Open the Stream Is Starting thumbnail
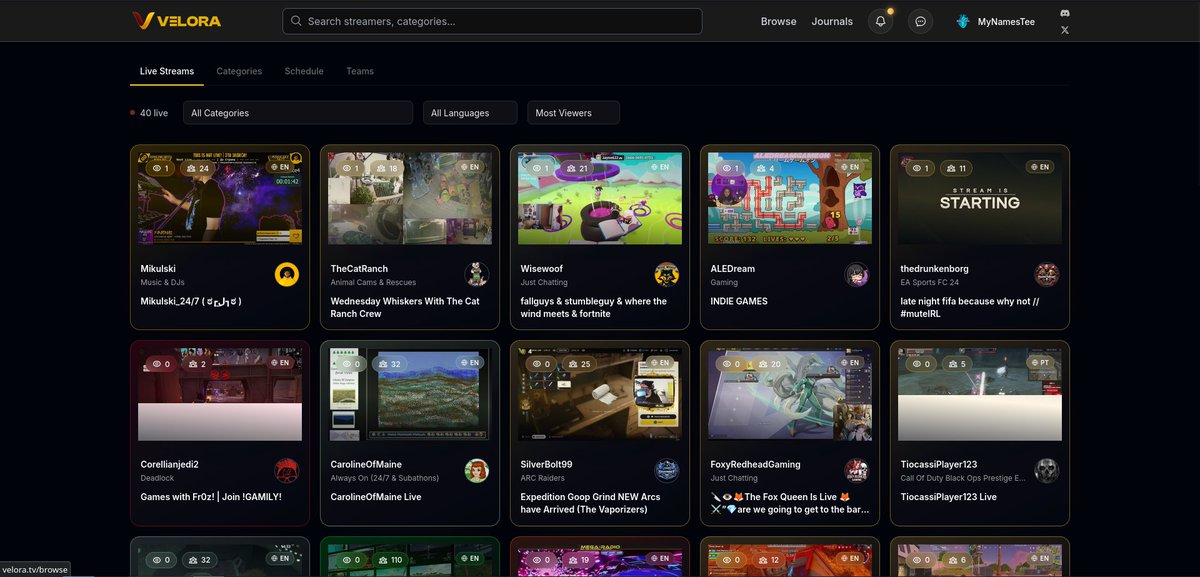The height and width of the screenshot is (577, 1200). point(980,198)
